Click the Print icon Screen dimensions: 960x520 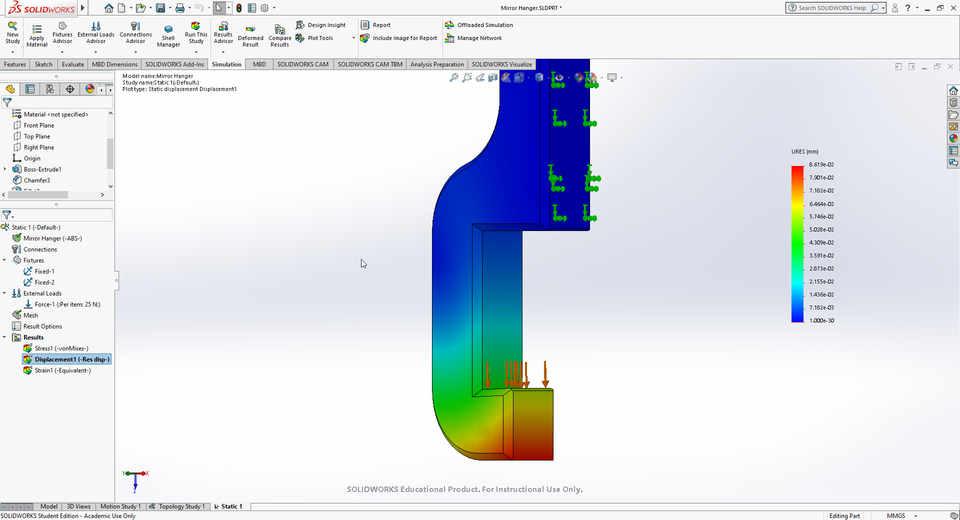point(179,8)
